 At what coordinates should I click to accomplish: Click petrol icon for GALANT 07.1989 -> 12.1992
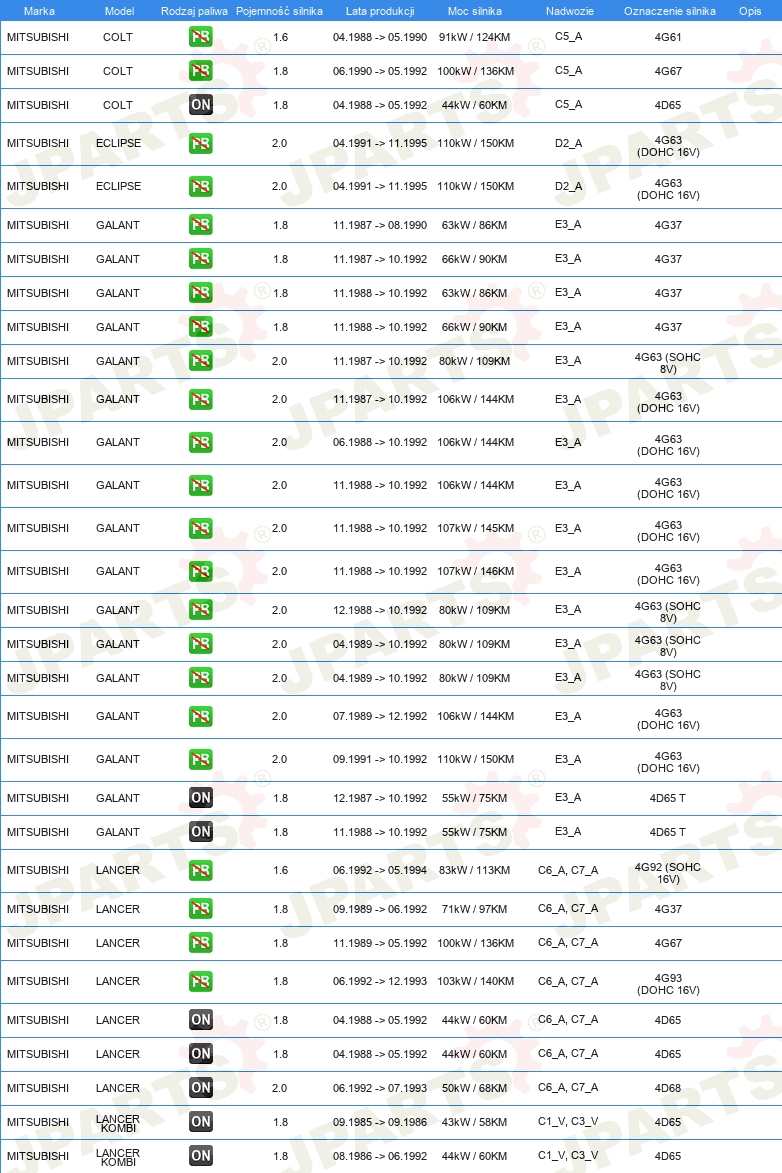[201, 717]
